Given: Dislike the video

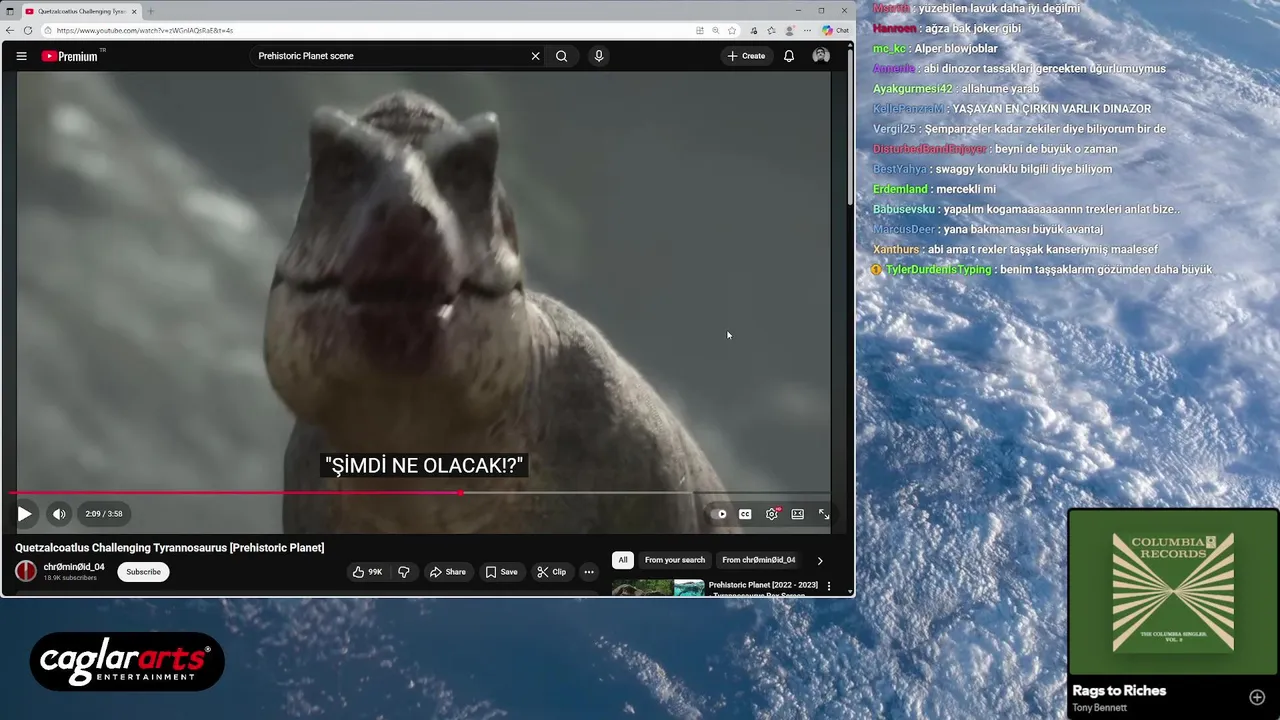Looking at the screenshot, I should 404,572.
